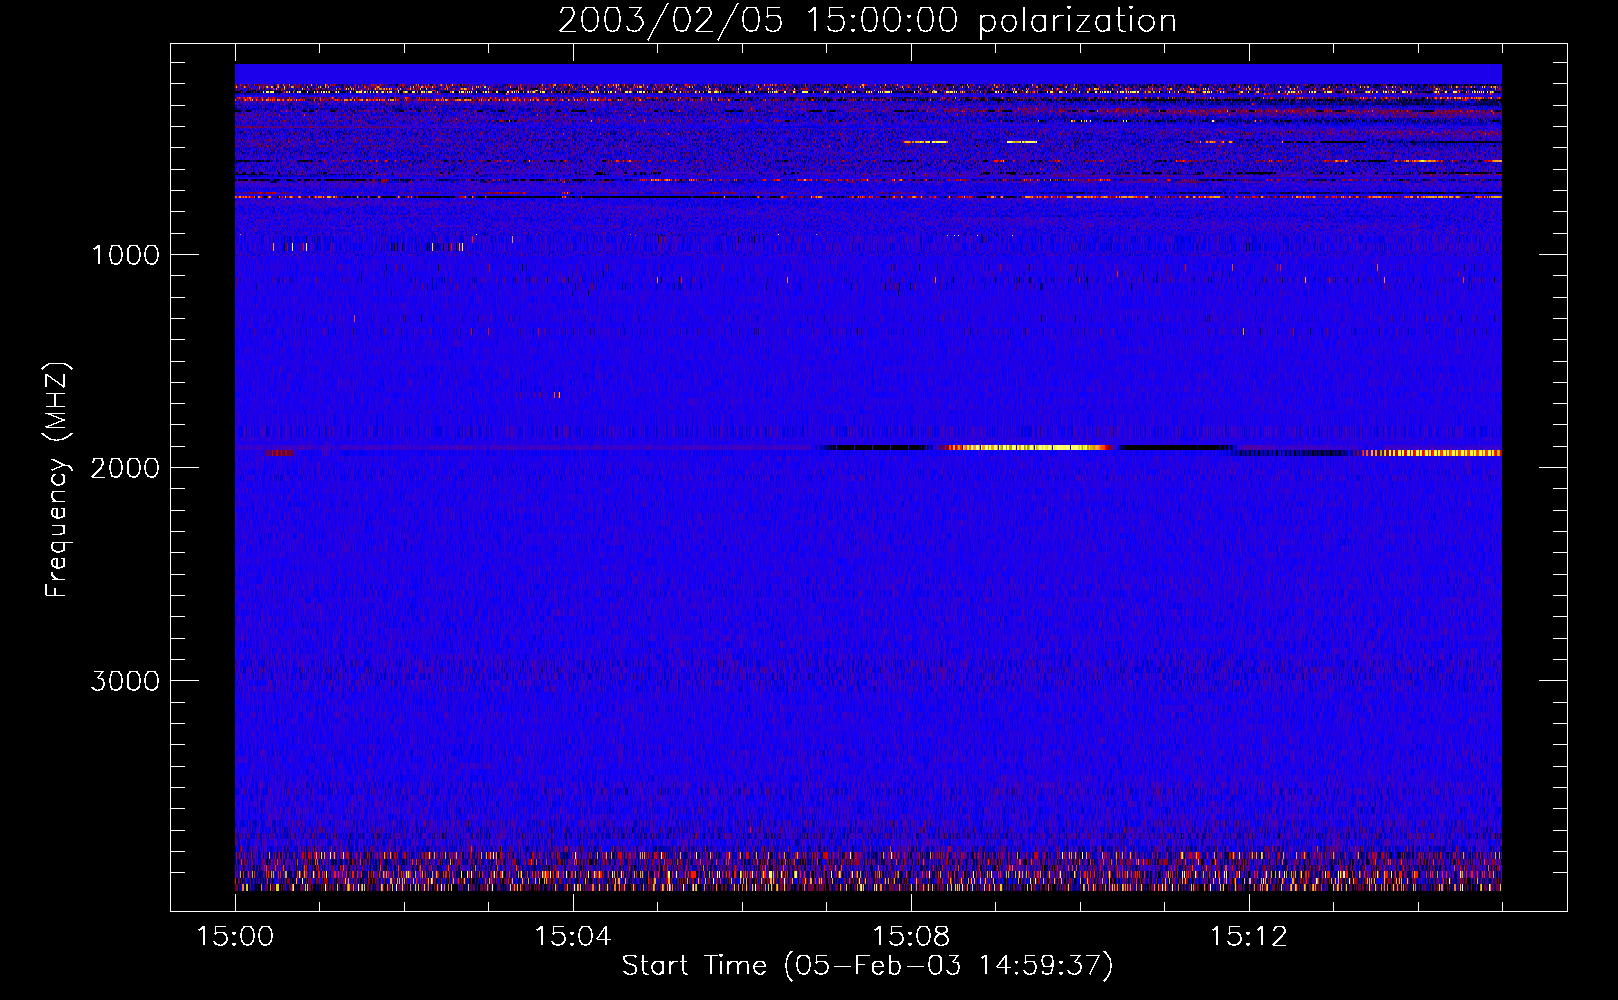
Task: Click the plot title '2003/02/05 15:00:00 polarization'
Action: [x=867, y=20]
